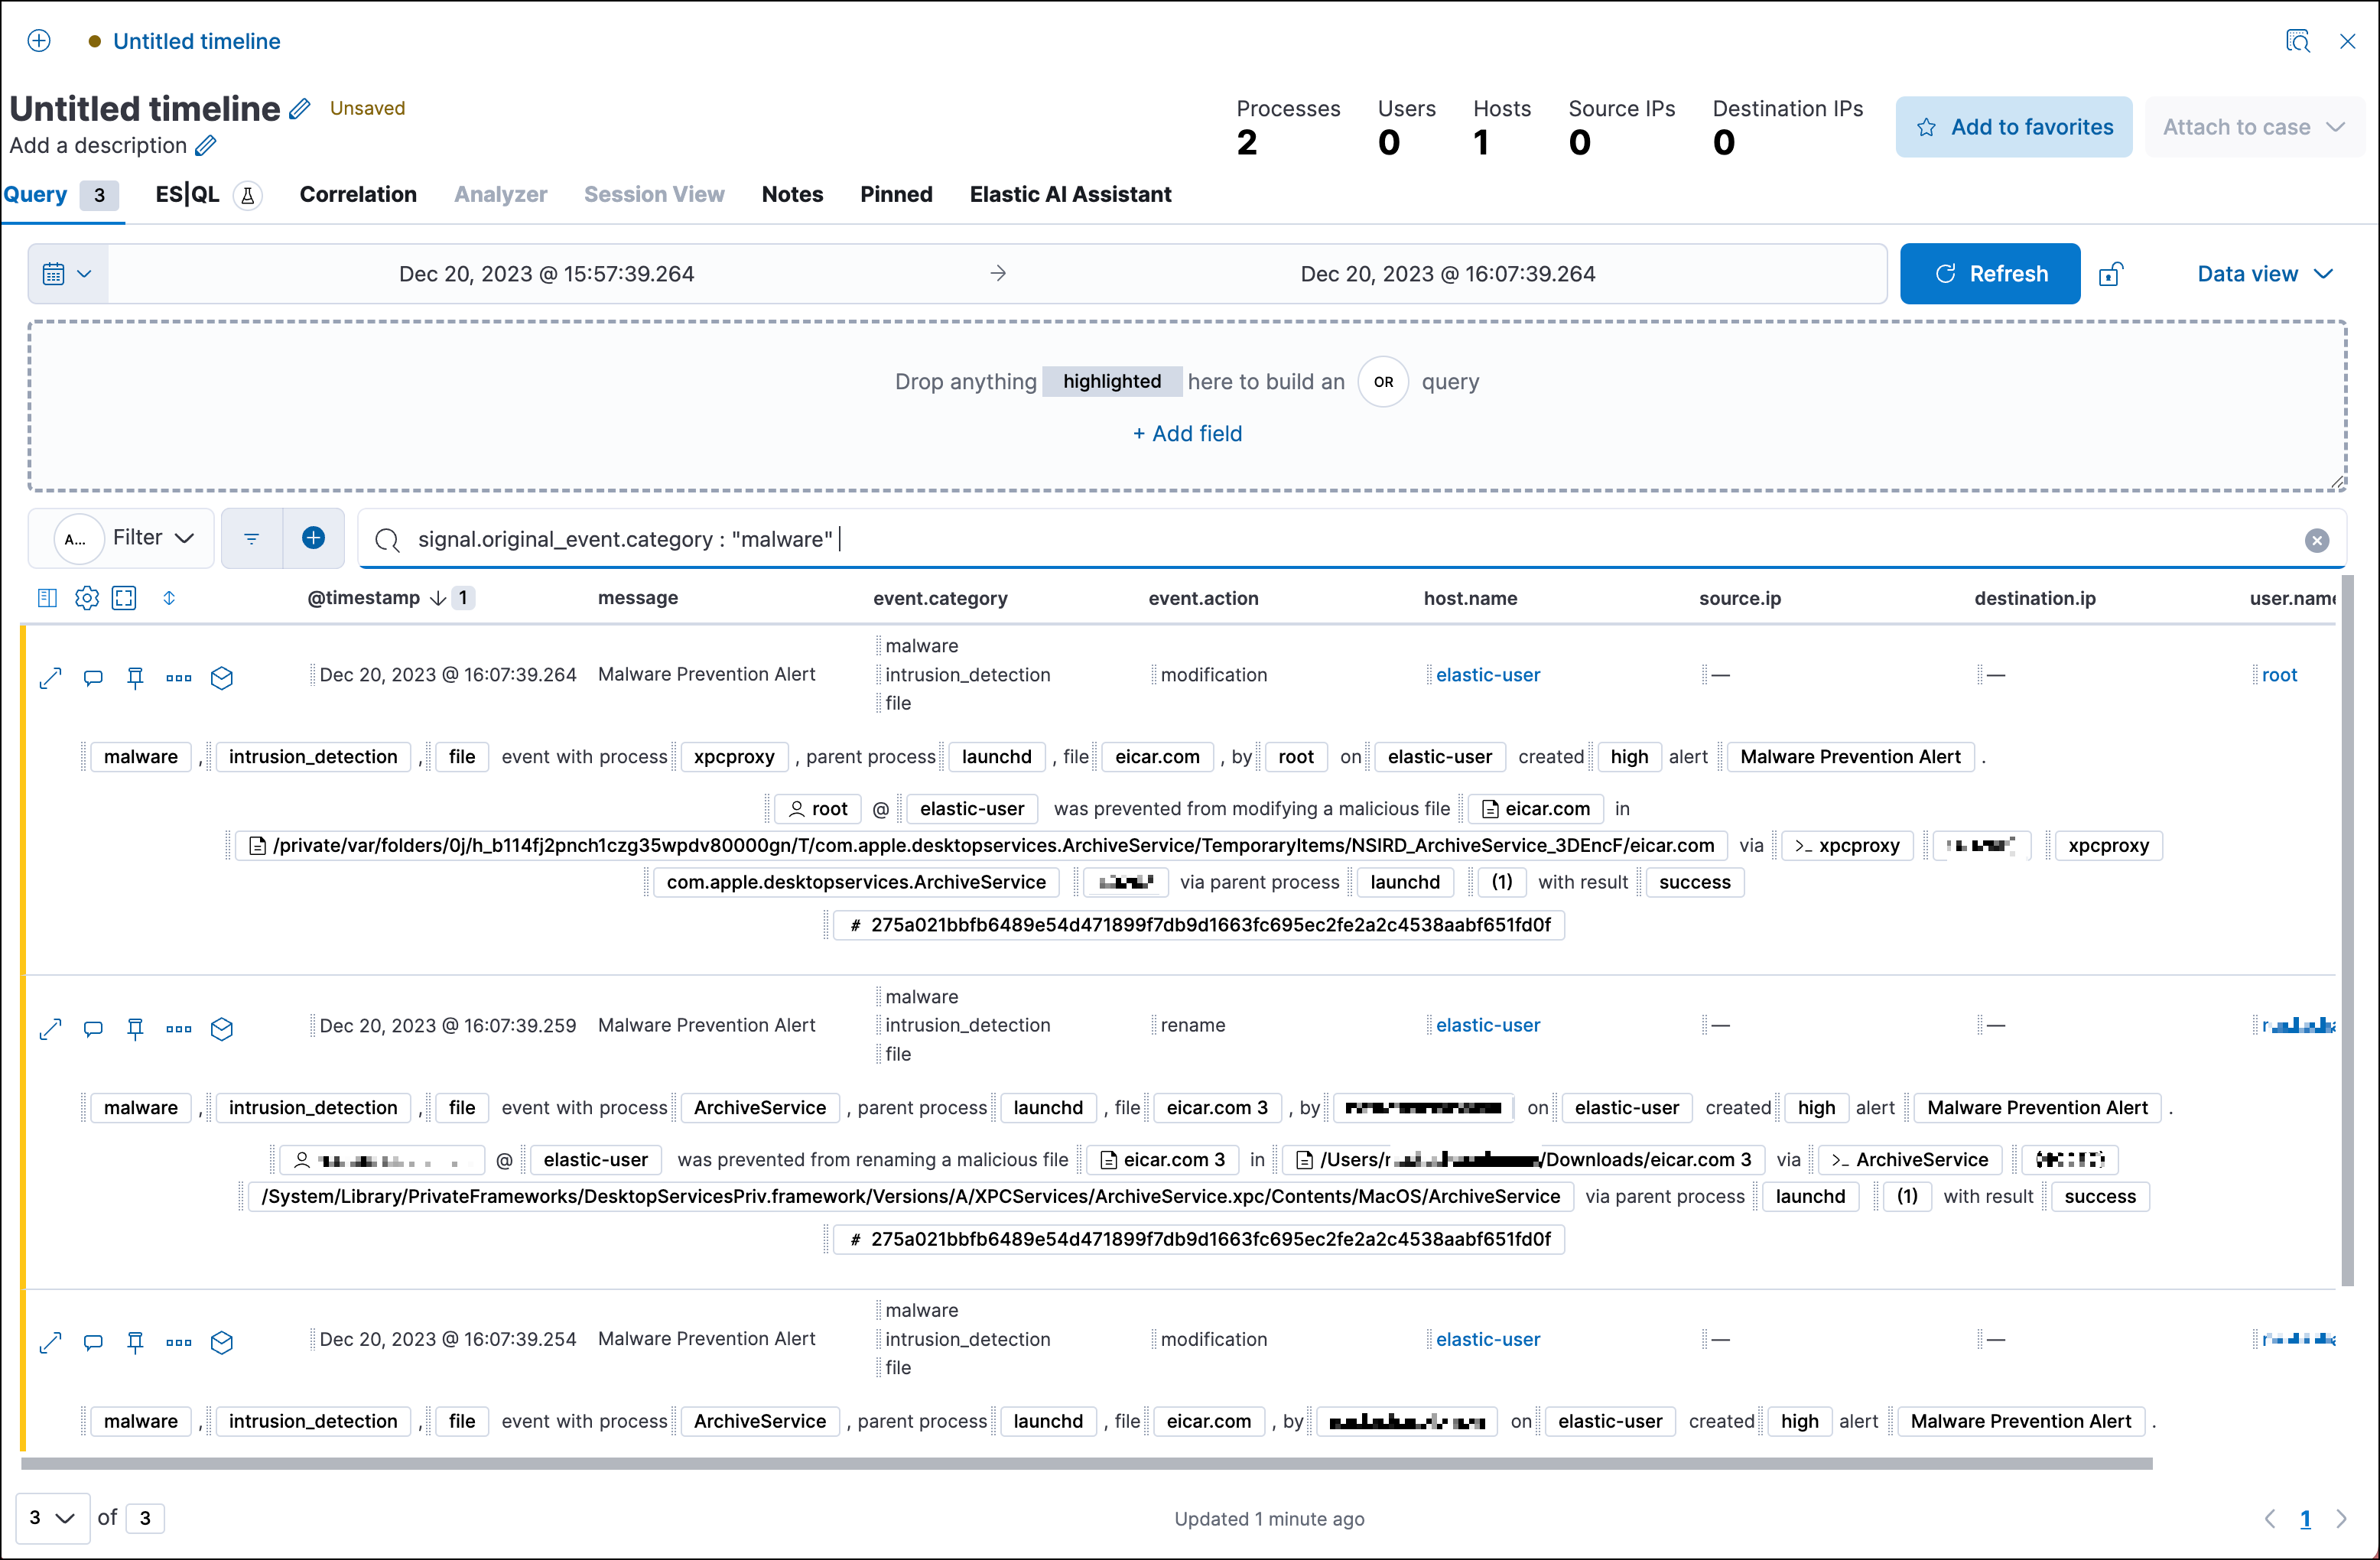Switch to the Correlation tab
Screen dimensions: 2380x1560
click(x=358, y=194)
